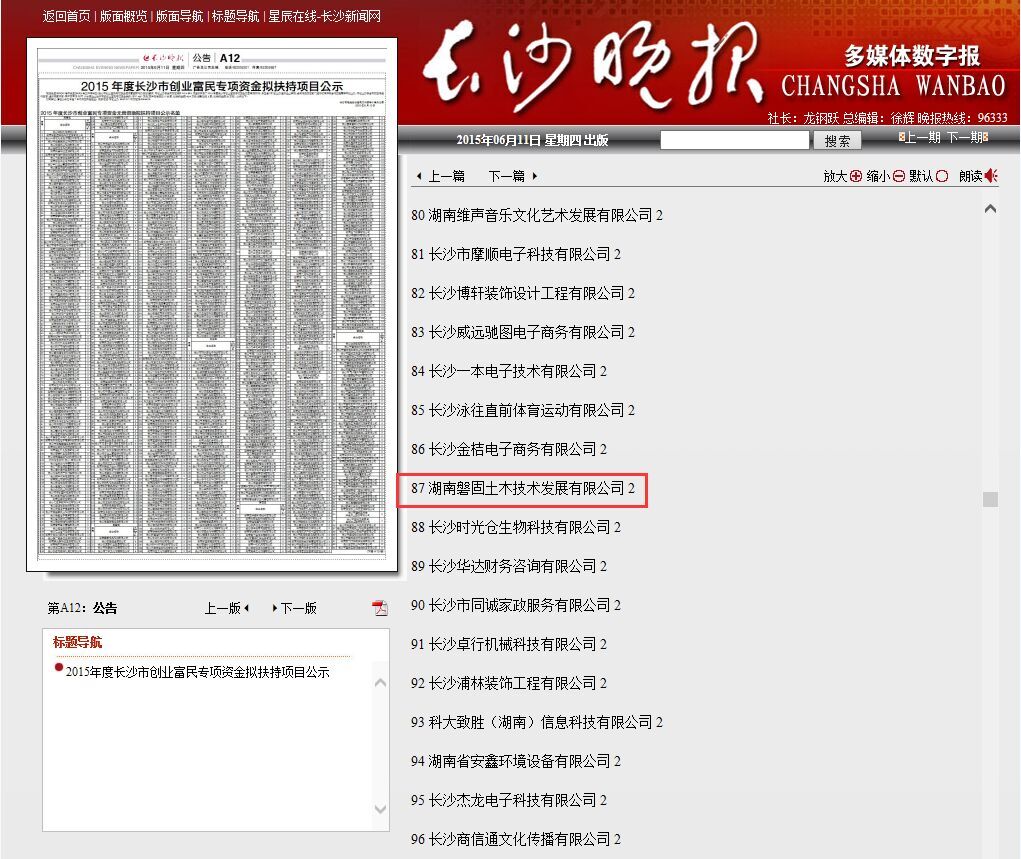
Task: Click headline list scroll down arrow
Action: [380, 810]
